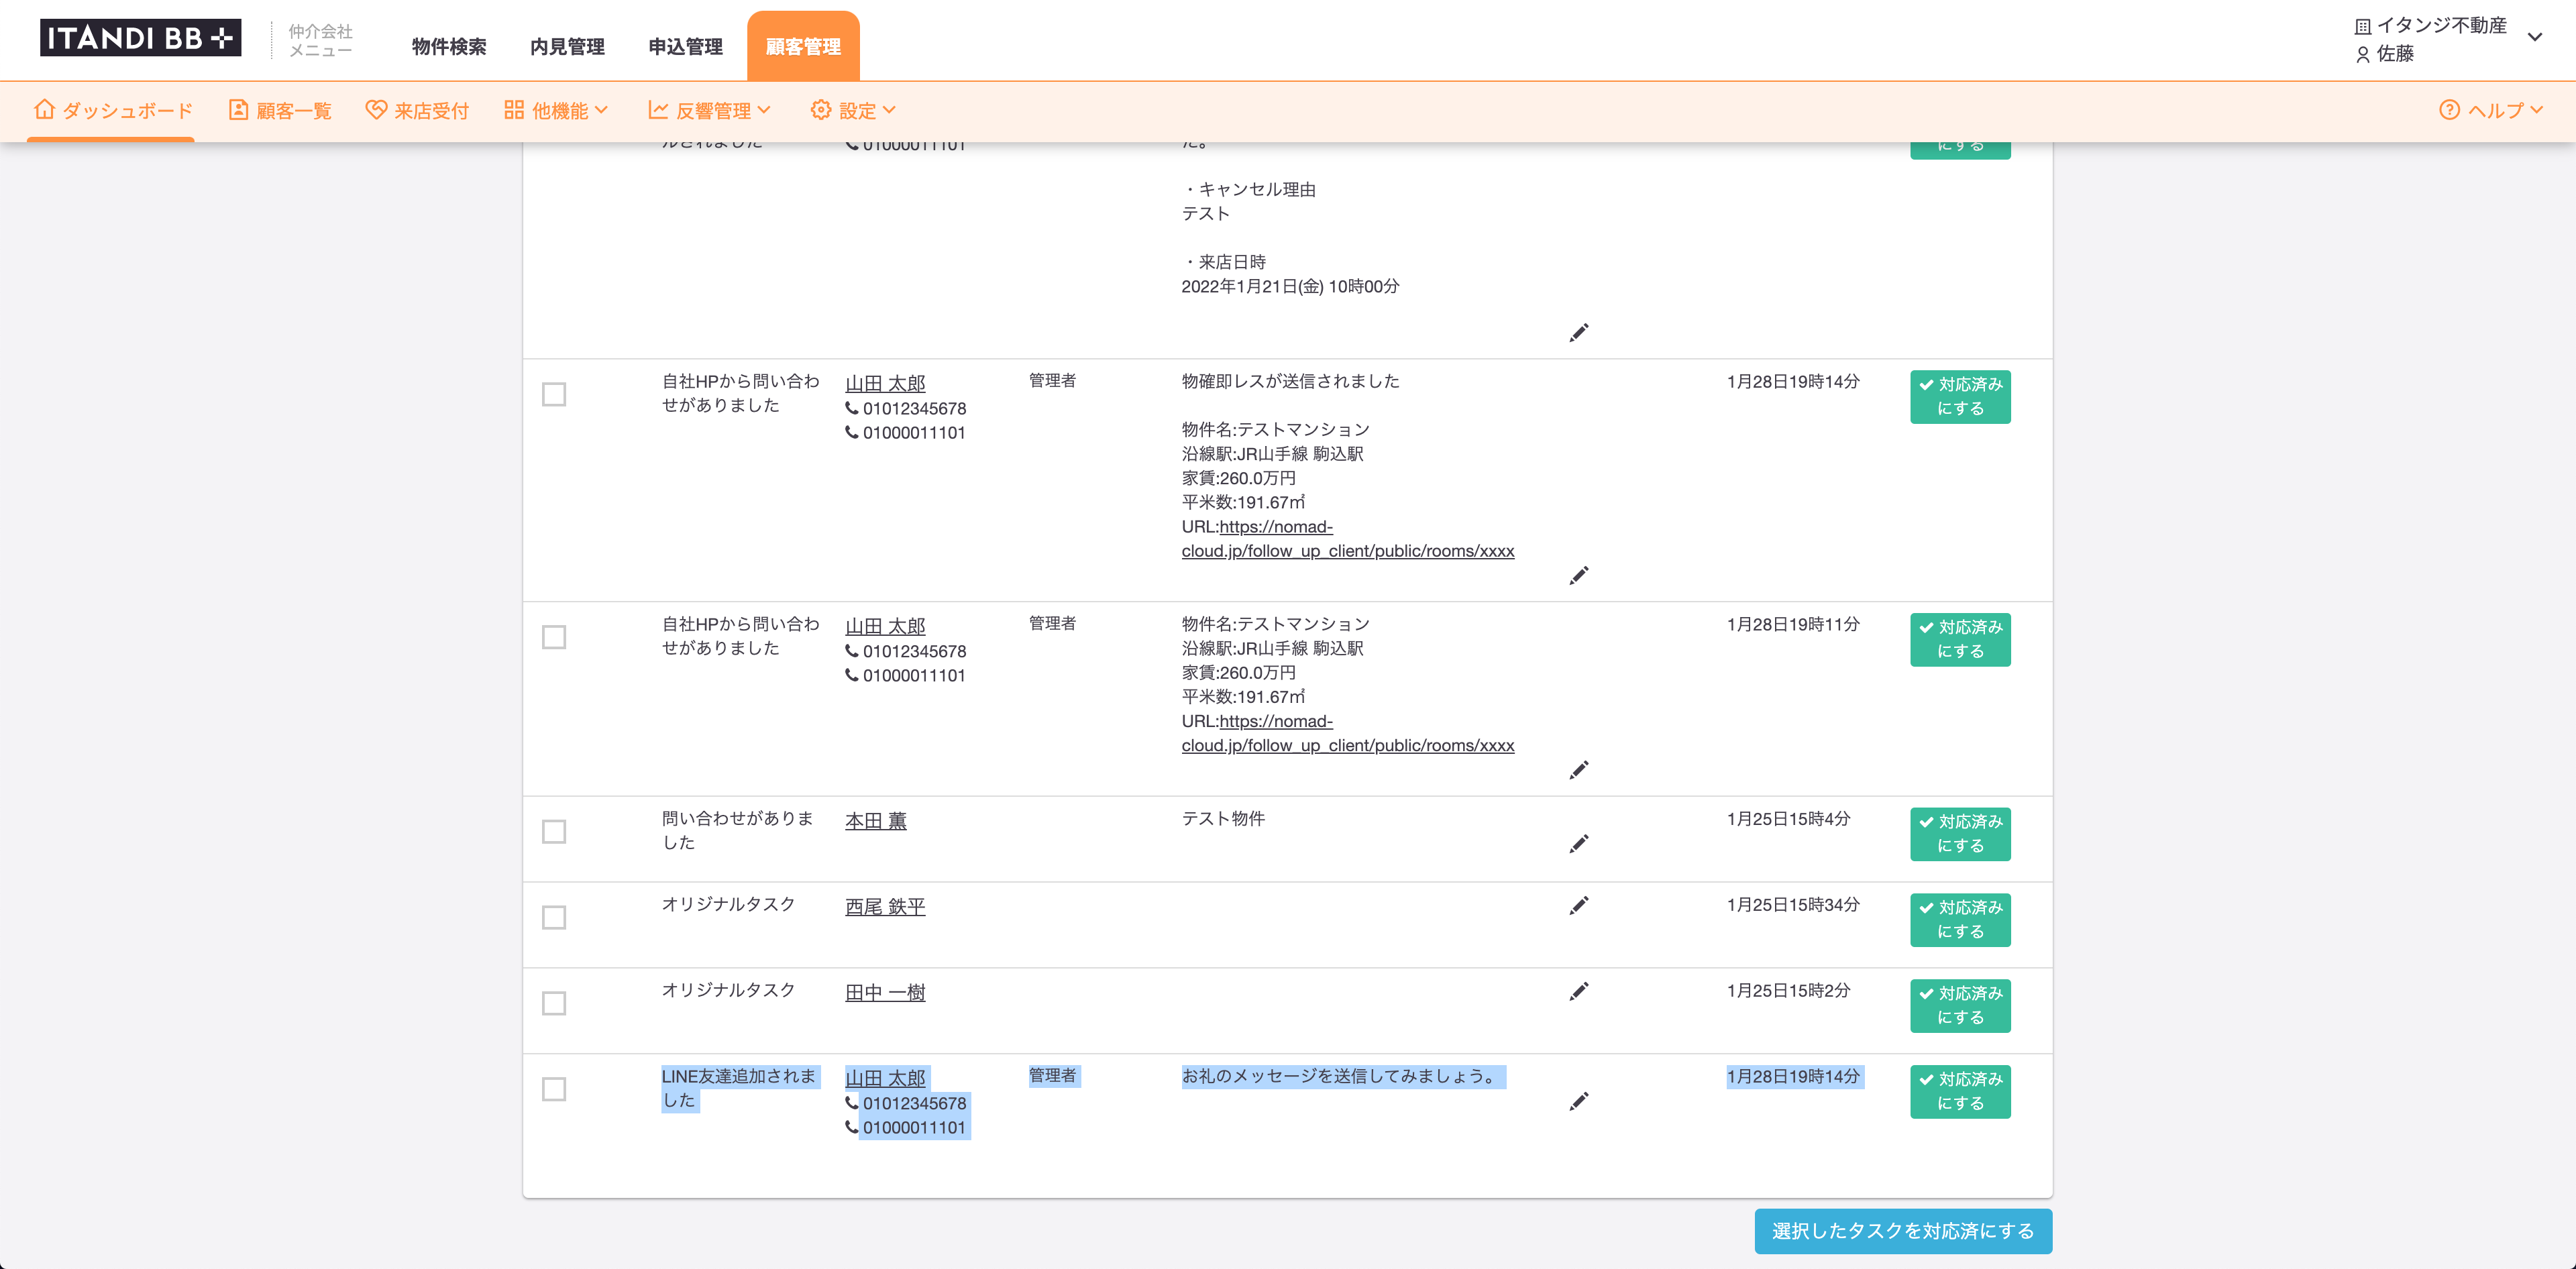The height and width of the screenshot is (1269, 2576).
Task: Open the 顧客管理 tab
Action: [x=803, y=46]
